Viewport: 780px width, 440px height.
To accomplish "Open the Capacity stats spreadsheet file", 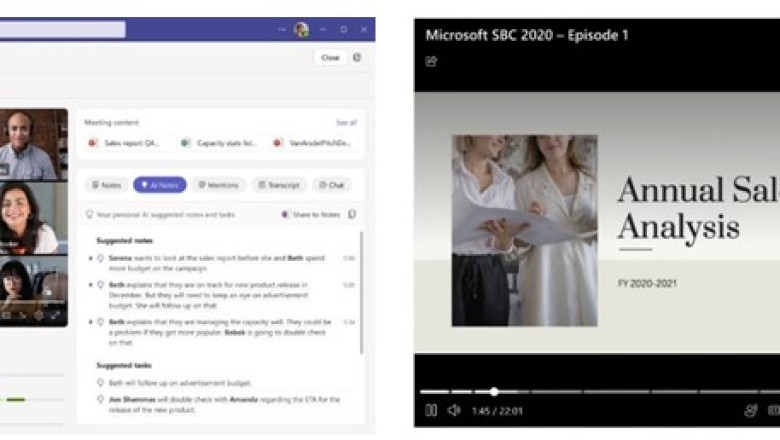I will click(219, 143).
